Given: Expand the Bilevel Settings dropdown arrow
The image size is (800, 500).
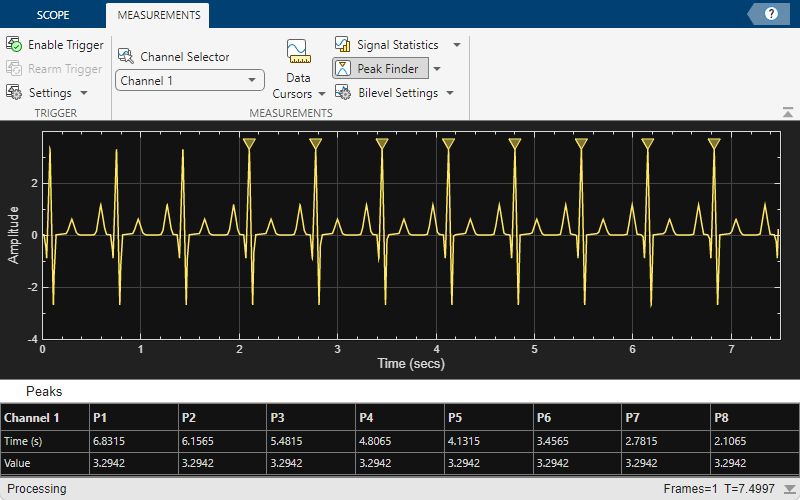Looking at the screenshot, I should click(x=450, y=93).
